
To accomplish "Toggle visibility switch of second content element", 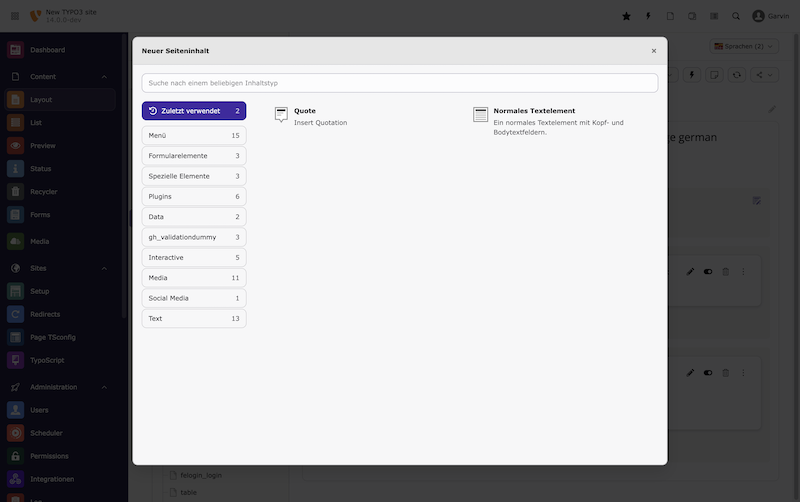I will 708,372.
